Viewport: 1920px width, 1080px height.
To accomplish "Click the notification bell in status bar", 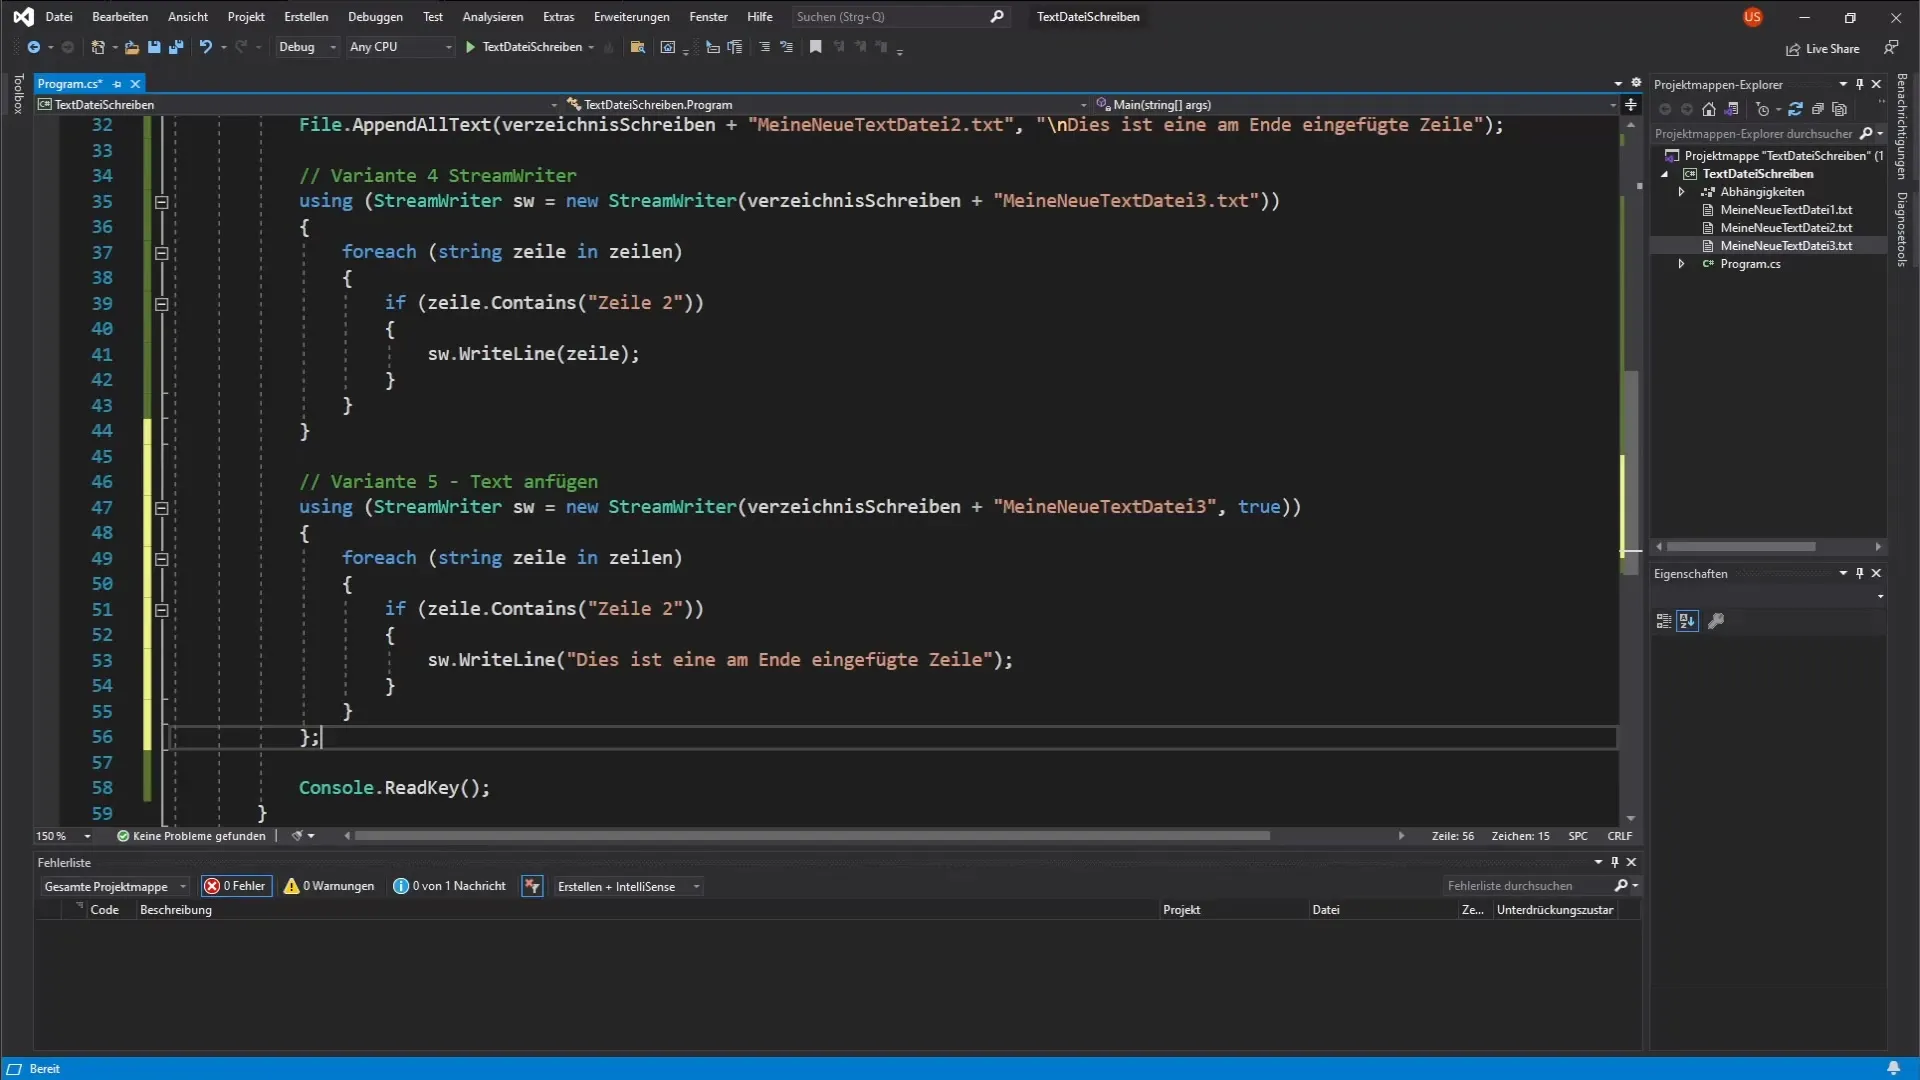I will [1893, 1068].
